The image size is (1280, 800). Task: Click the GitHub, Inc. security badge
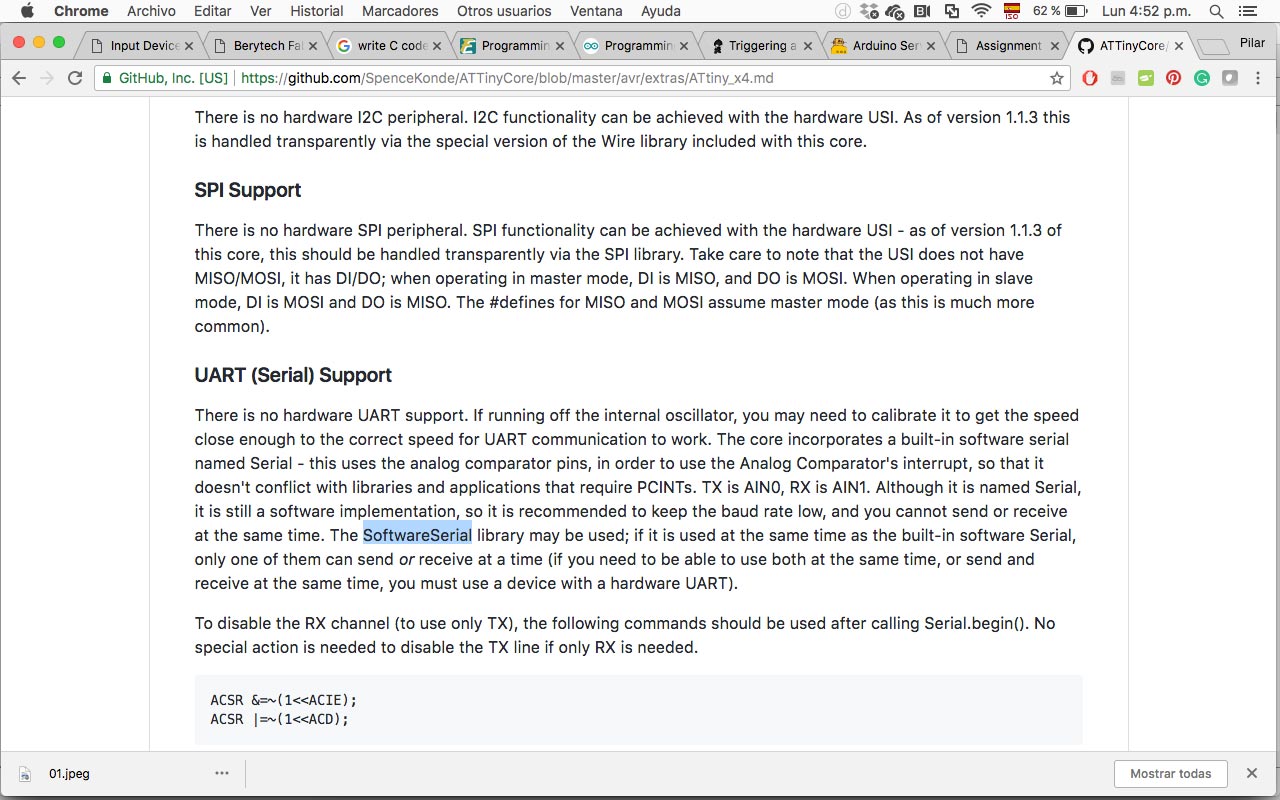click(x=165, y=77)
